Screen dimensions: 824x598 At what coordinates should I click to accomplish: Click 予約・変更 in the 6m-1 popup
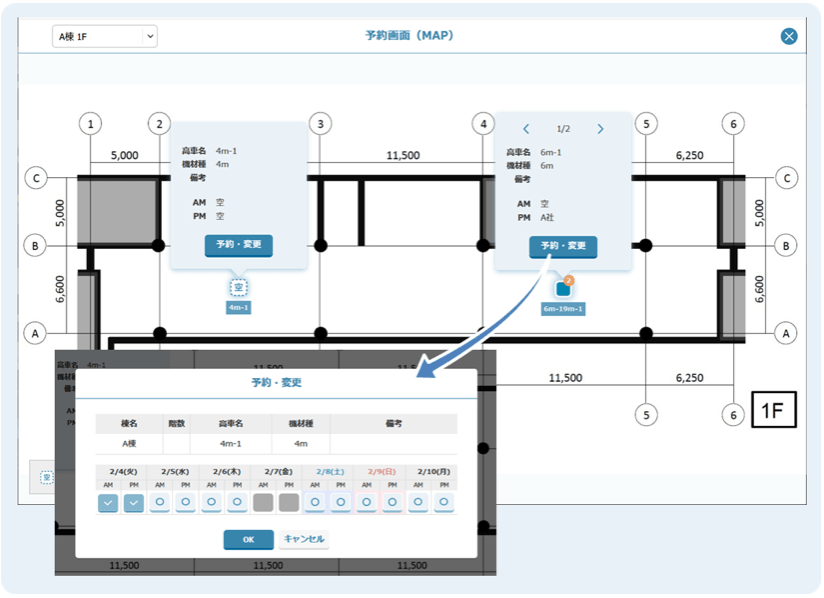(563, 246)
